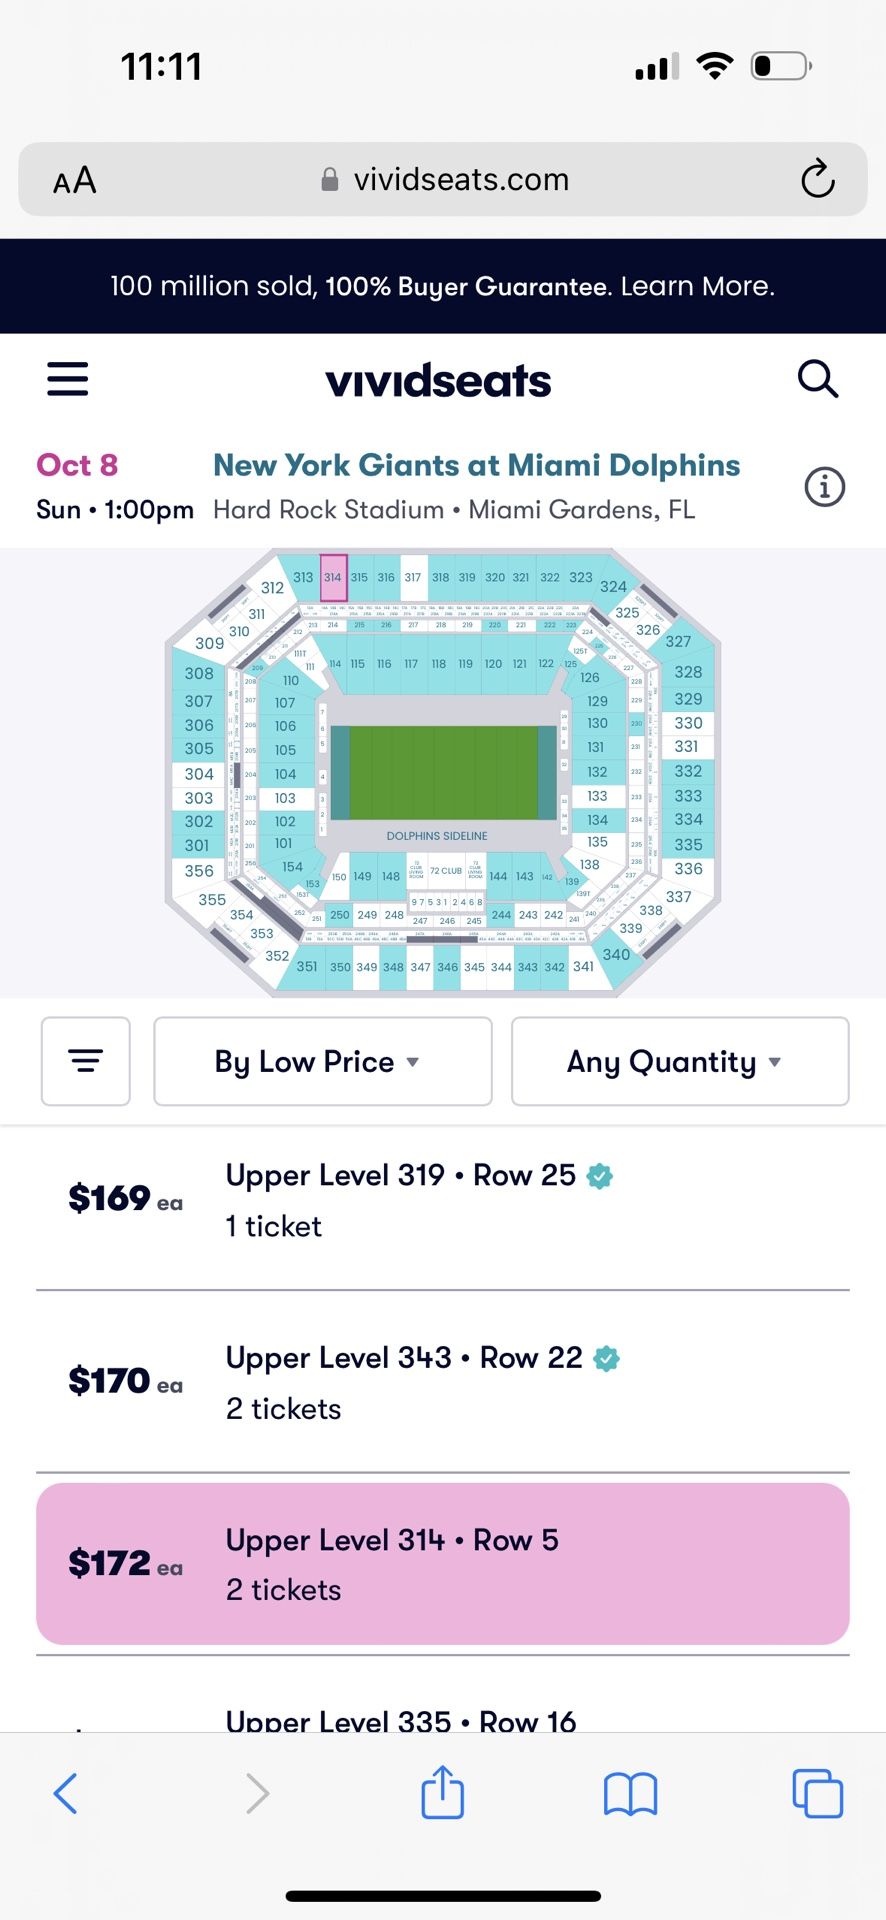
Task: Select highlighted $172 Upper Level 314 listing
Action: coord(443,1564)
